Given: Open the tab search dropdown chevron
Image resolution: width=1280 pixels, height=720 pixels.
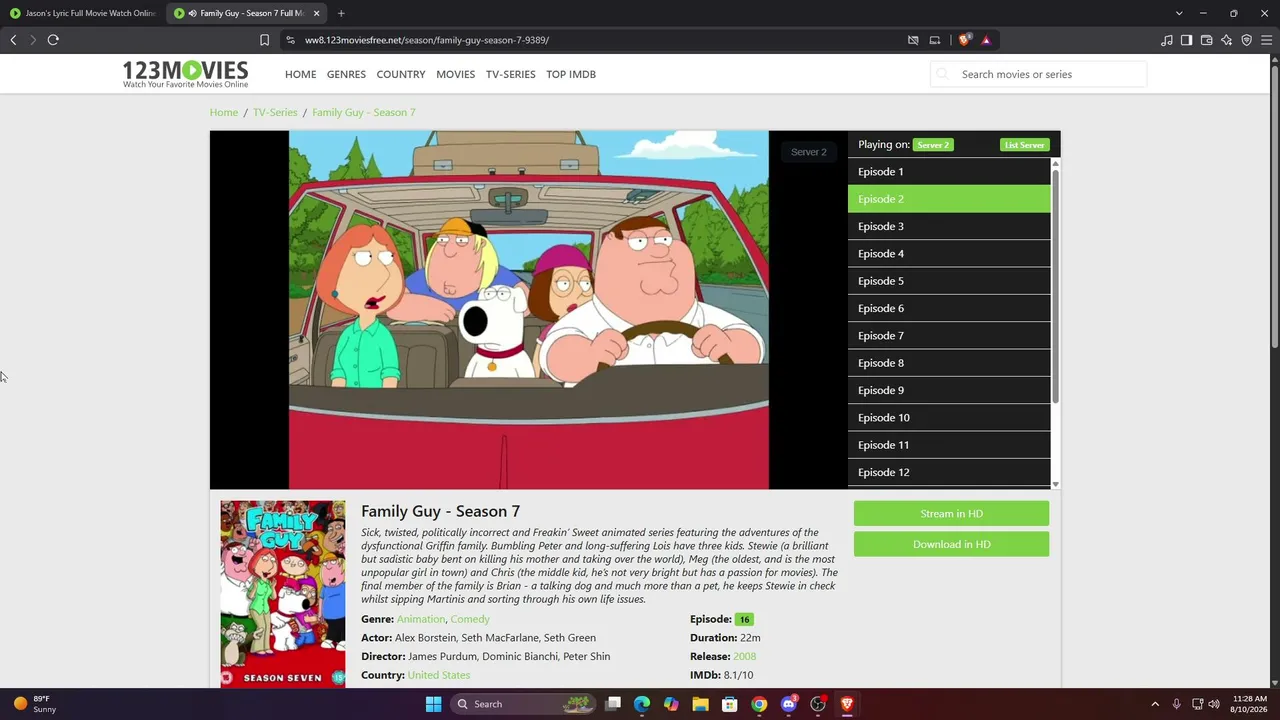Looking at the screenshot, I should [x=1179, y=13].
